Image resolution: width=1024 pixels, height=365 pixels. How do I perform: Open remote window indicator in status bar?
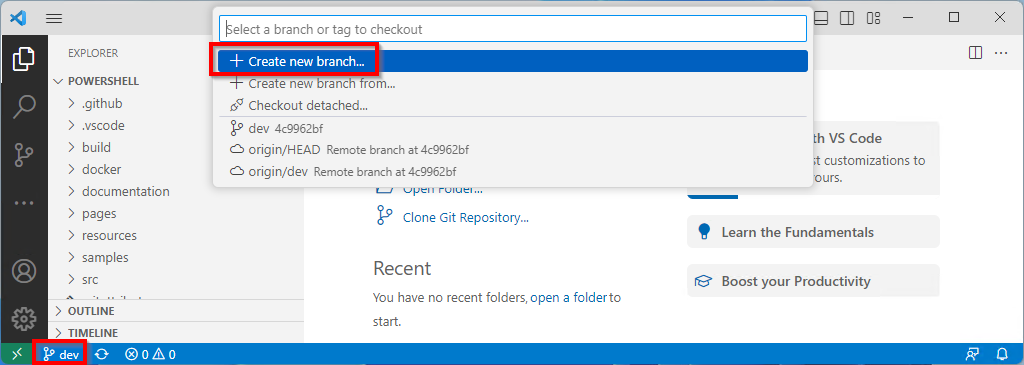point(17,355)
